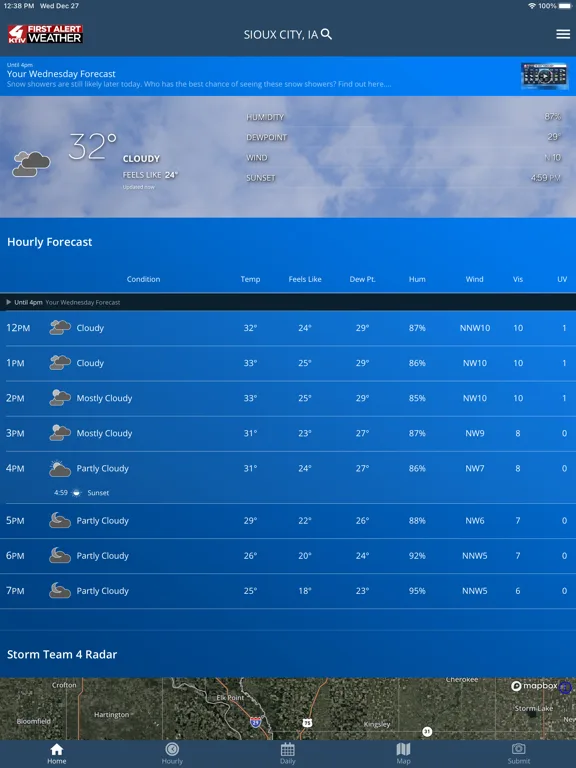Screen dimensions: 576x768
Task: Tap the Hourly Forecast heading
Action: (x=49, y=242)
